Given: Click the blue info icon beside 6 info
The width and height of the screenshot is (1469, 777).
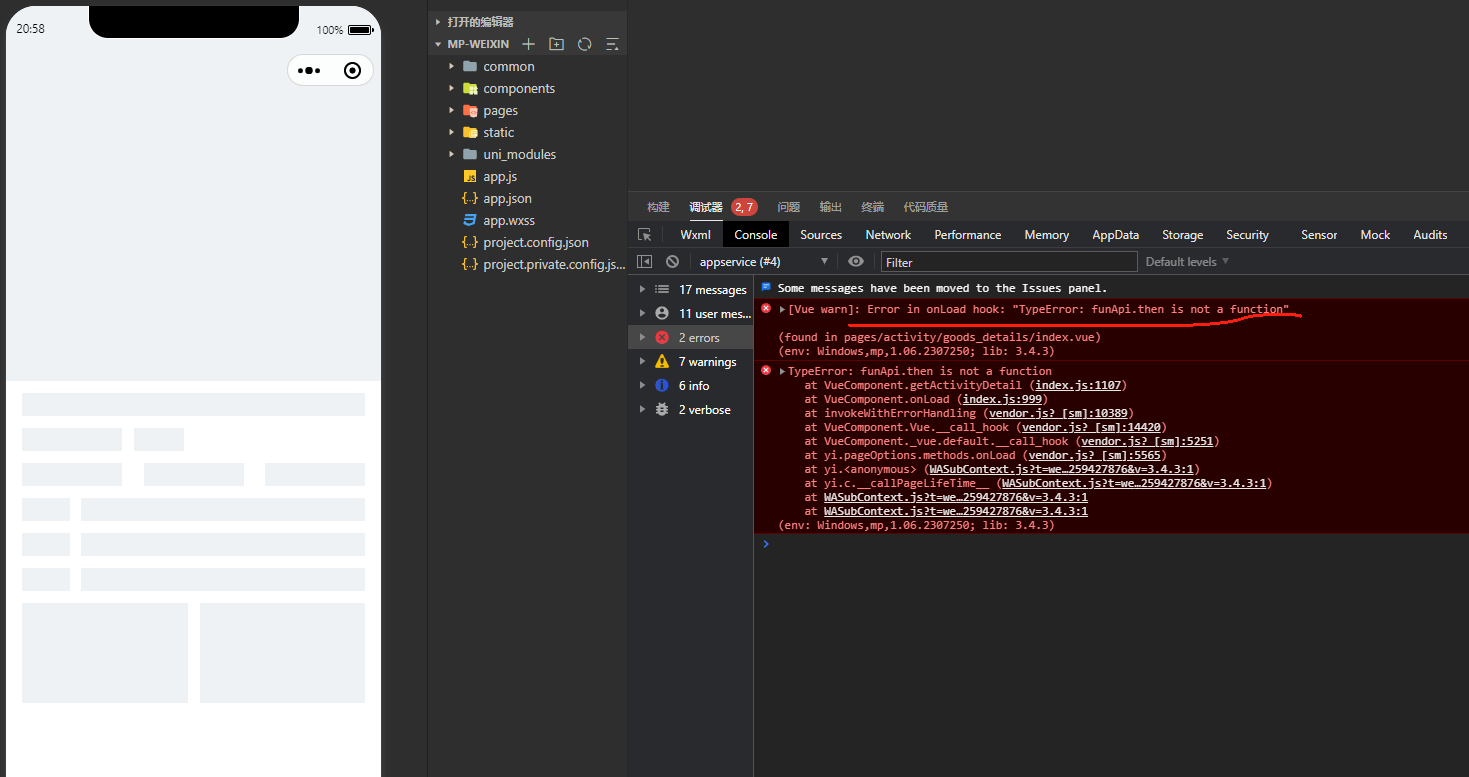Looking at the screenshot, I should point(662,385).
